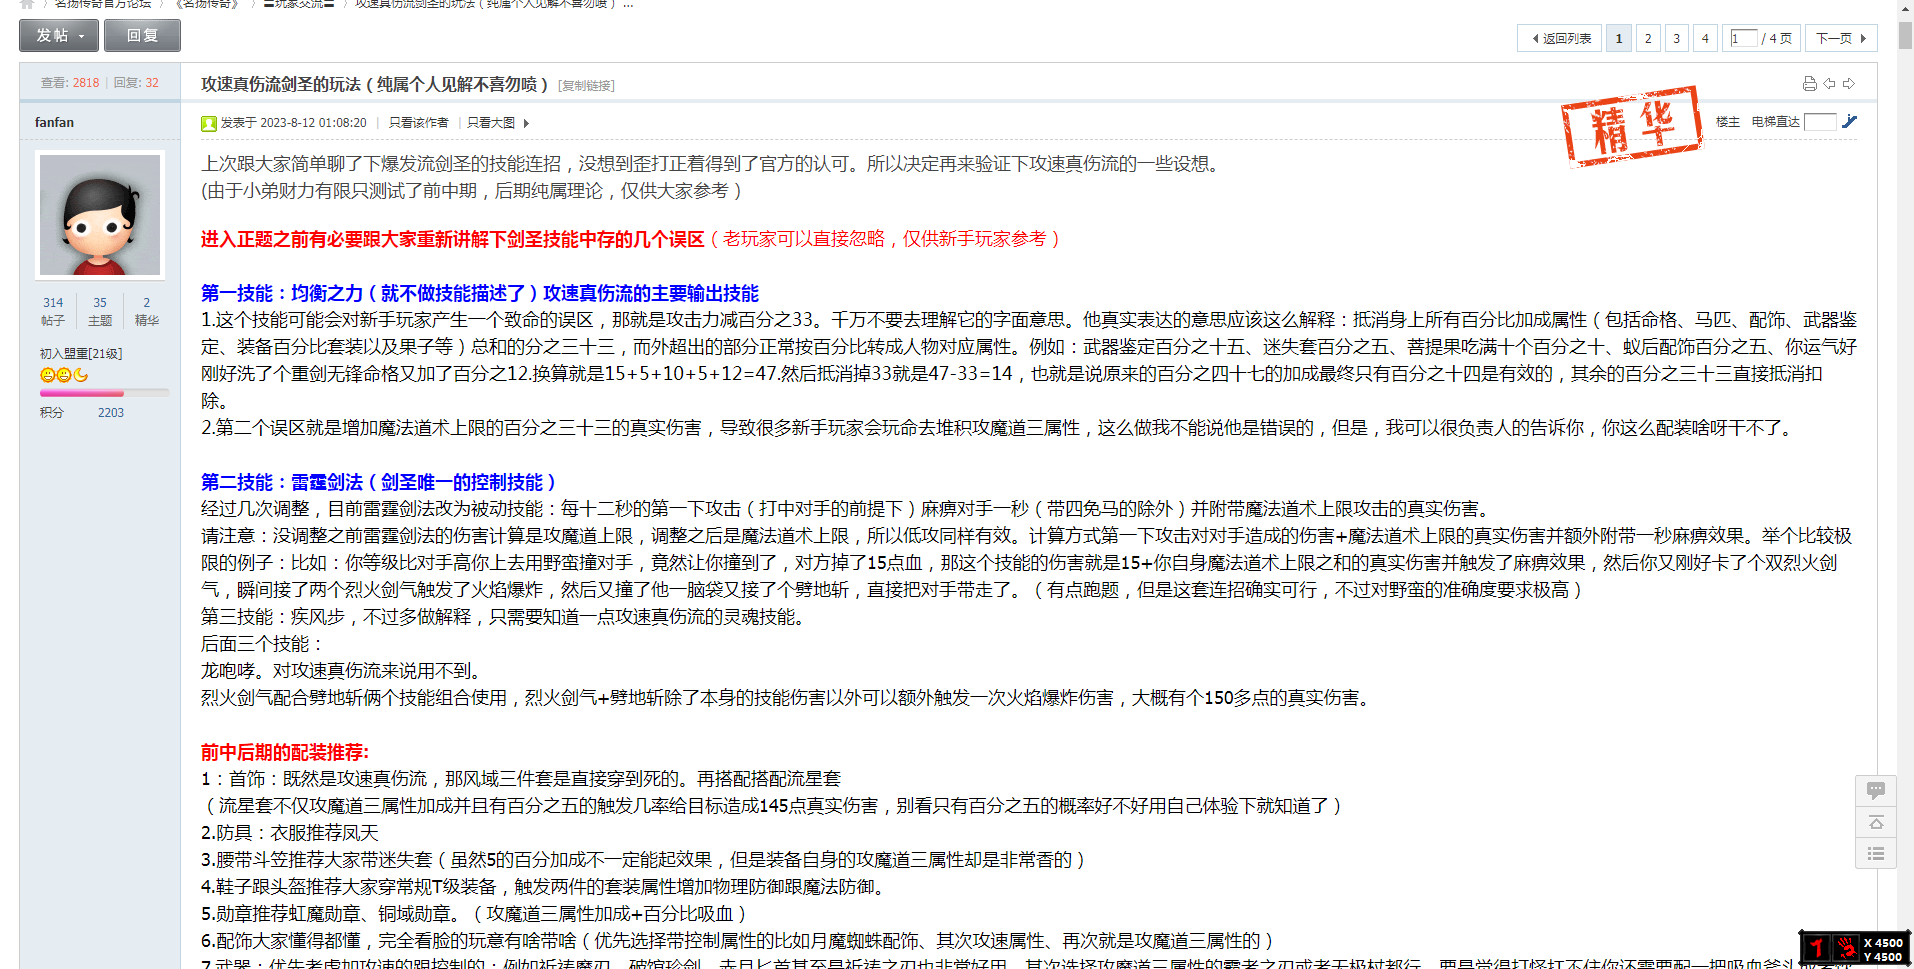This screenshot has height=969, width=1914.
Task: Click the red heading 前中后期的配装推荐
Action: (x=285, y=753)
